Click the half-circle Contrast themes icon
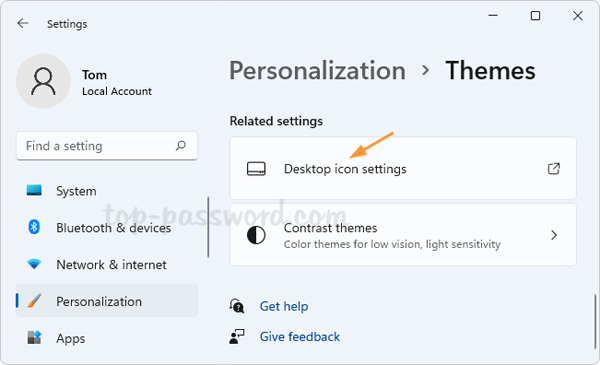 [x=256, y=235]
